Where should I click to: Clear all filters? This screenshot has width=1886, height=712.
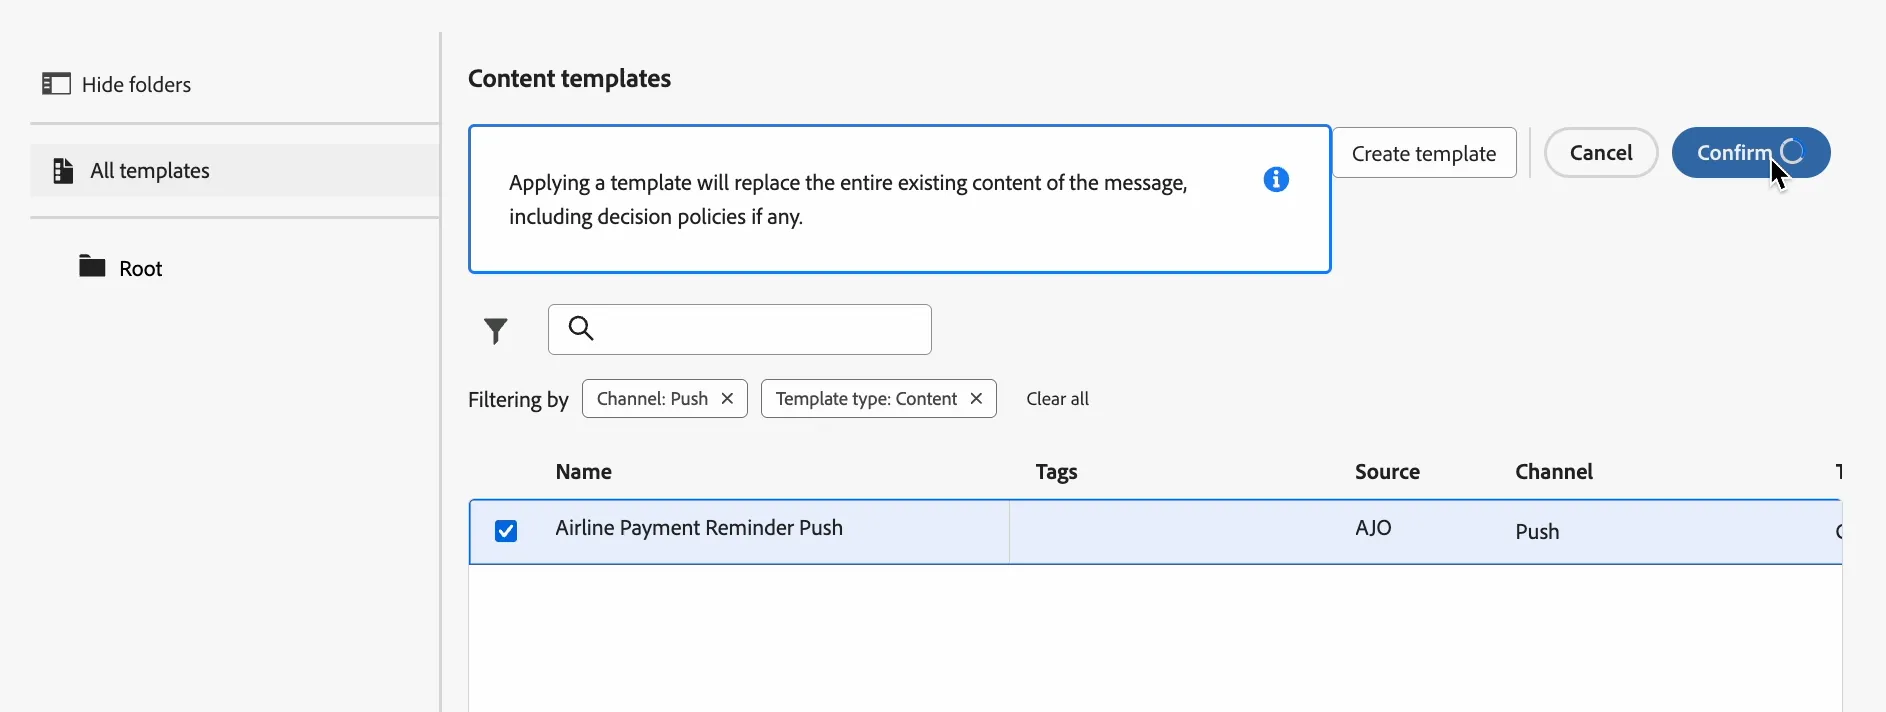(1057, 399)
